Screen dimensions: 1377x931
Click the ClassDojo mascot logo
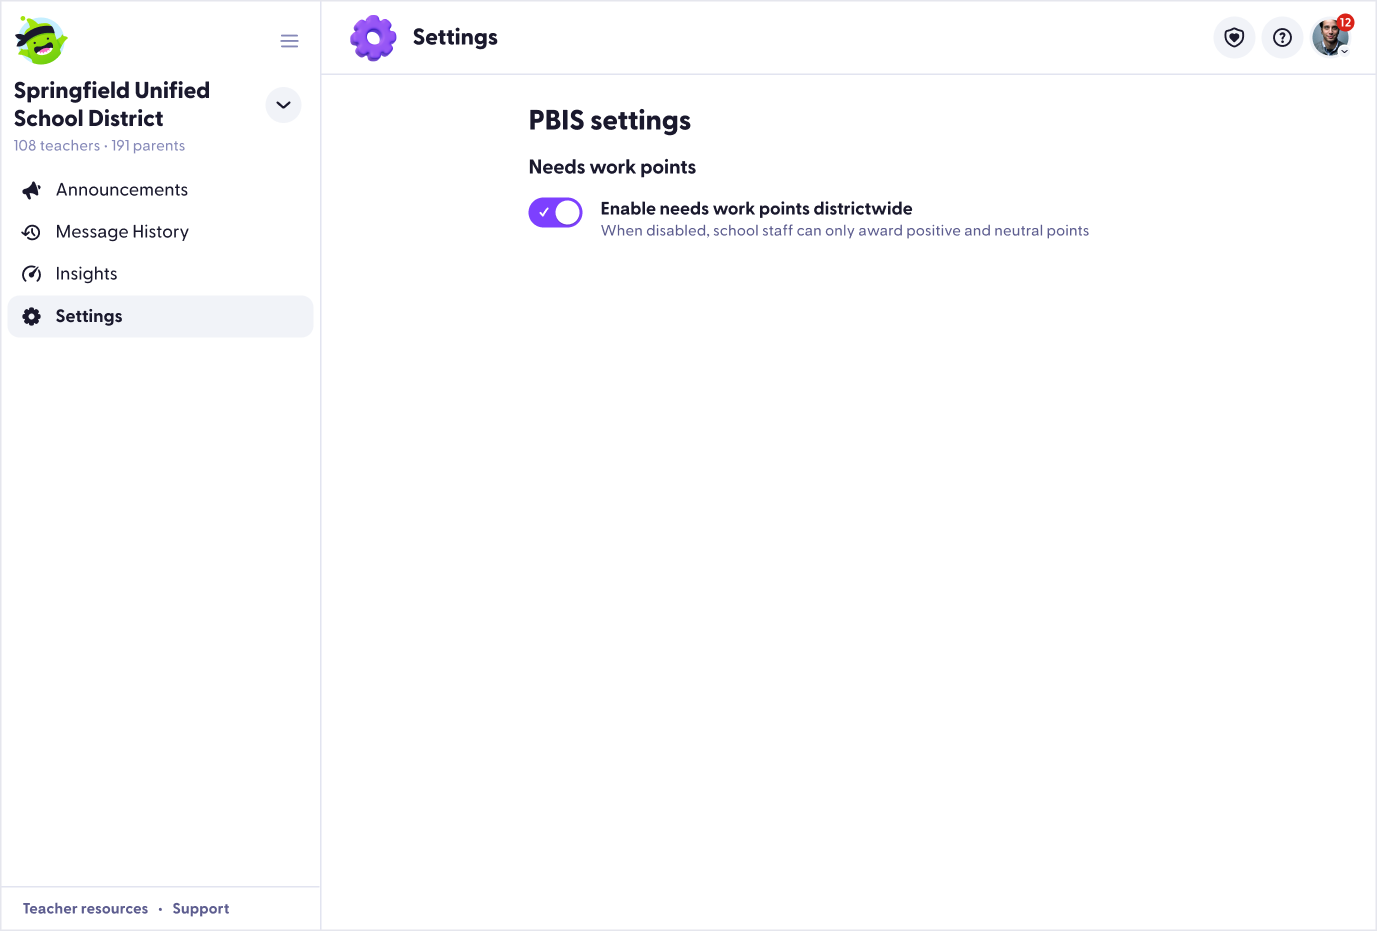click(40, 40)
